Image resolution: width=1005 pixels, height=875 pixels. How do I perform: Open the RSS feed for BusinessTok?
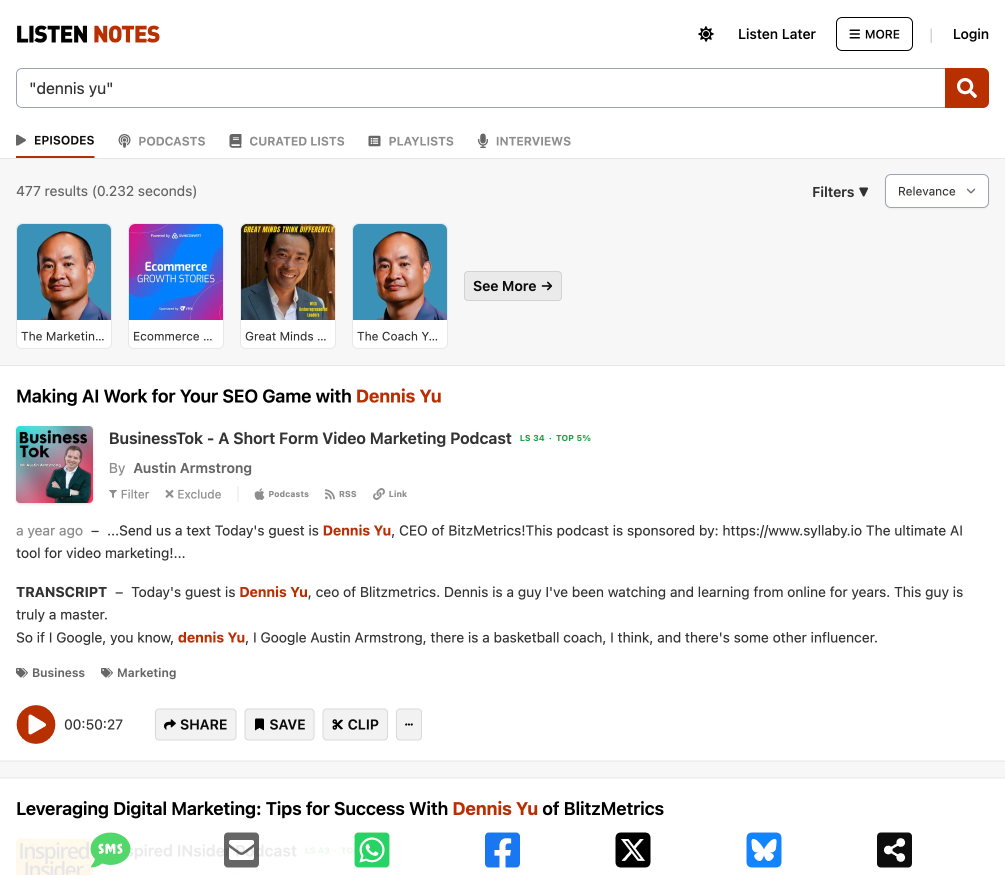(x=340, y=493)
